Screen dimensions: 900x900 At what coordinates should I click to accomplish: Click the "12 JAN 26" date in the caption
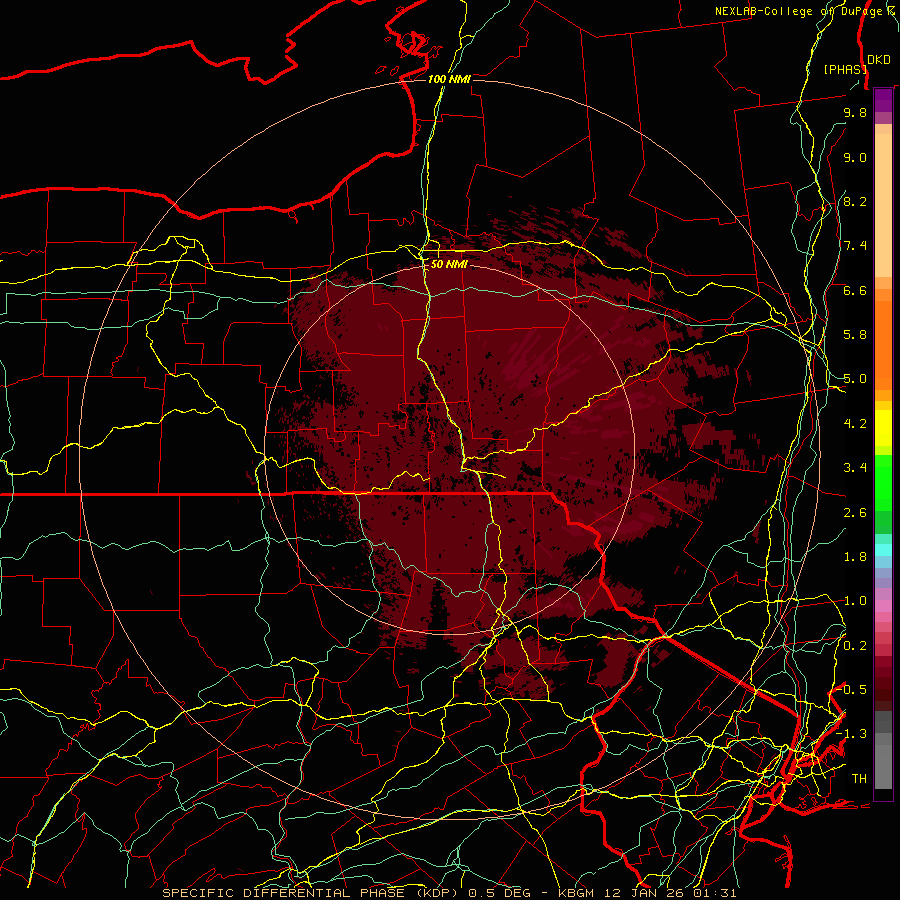tap(643, 893)
